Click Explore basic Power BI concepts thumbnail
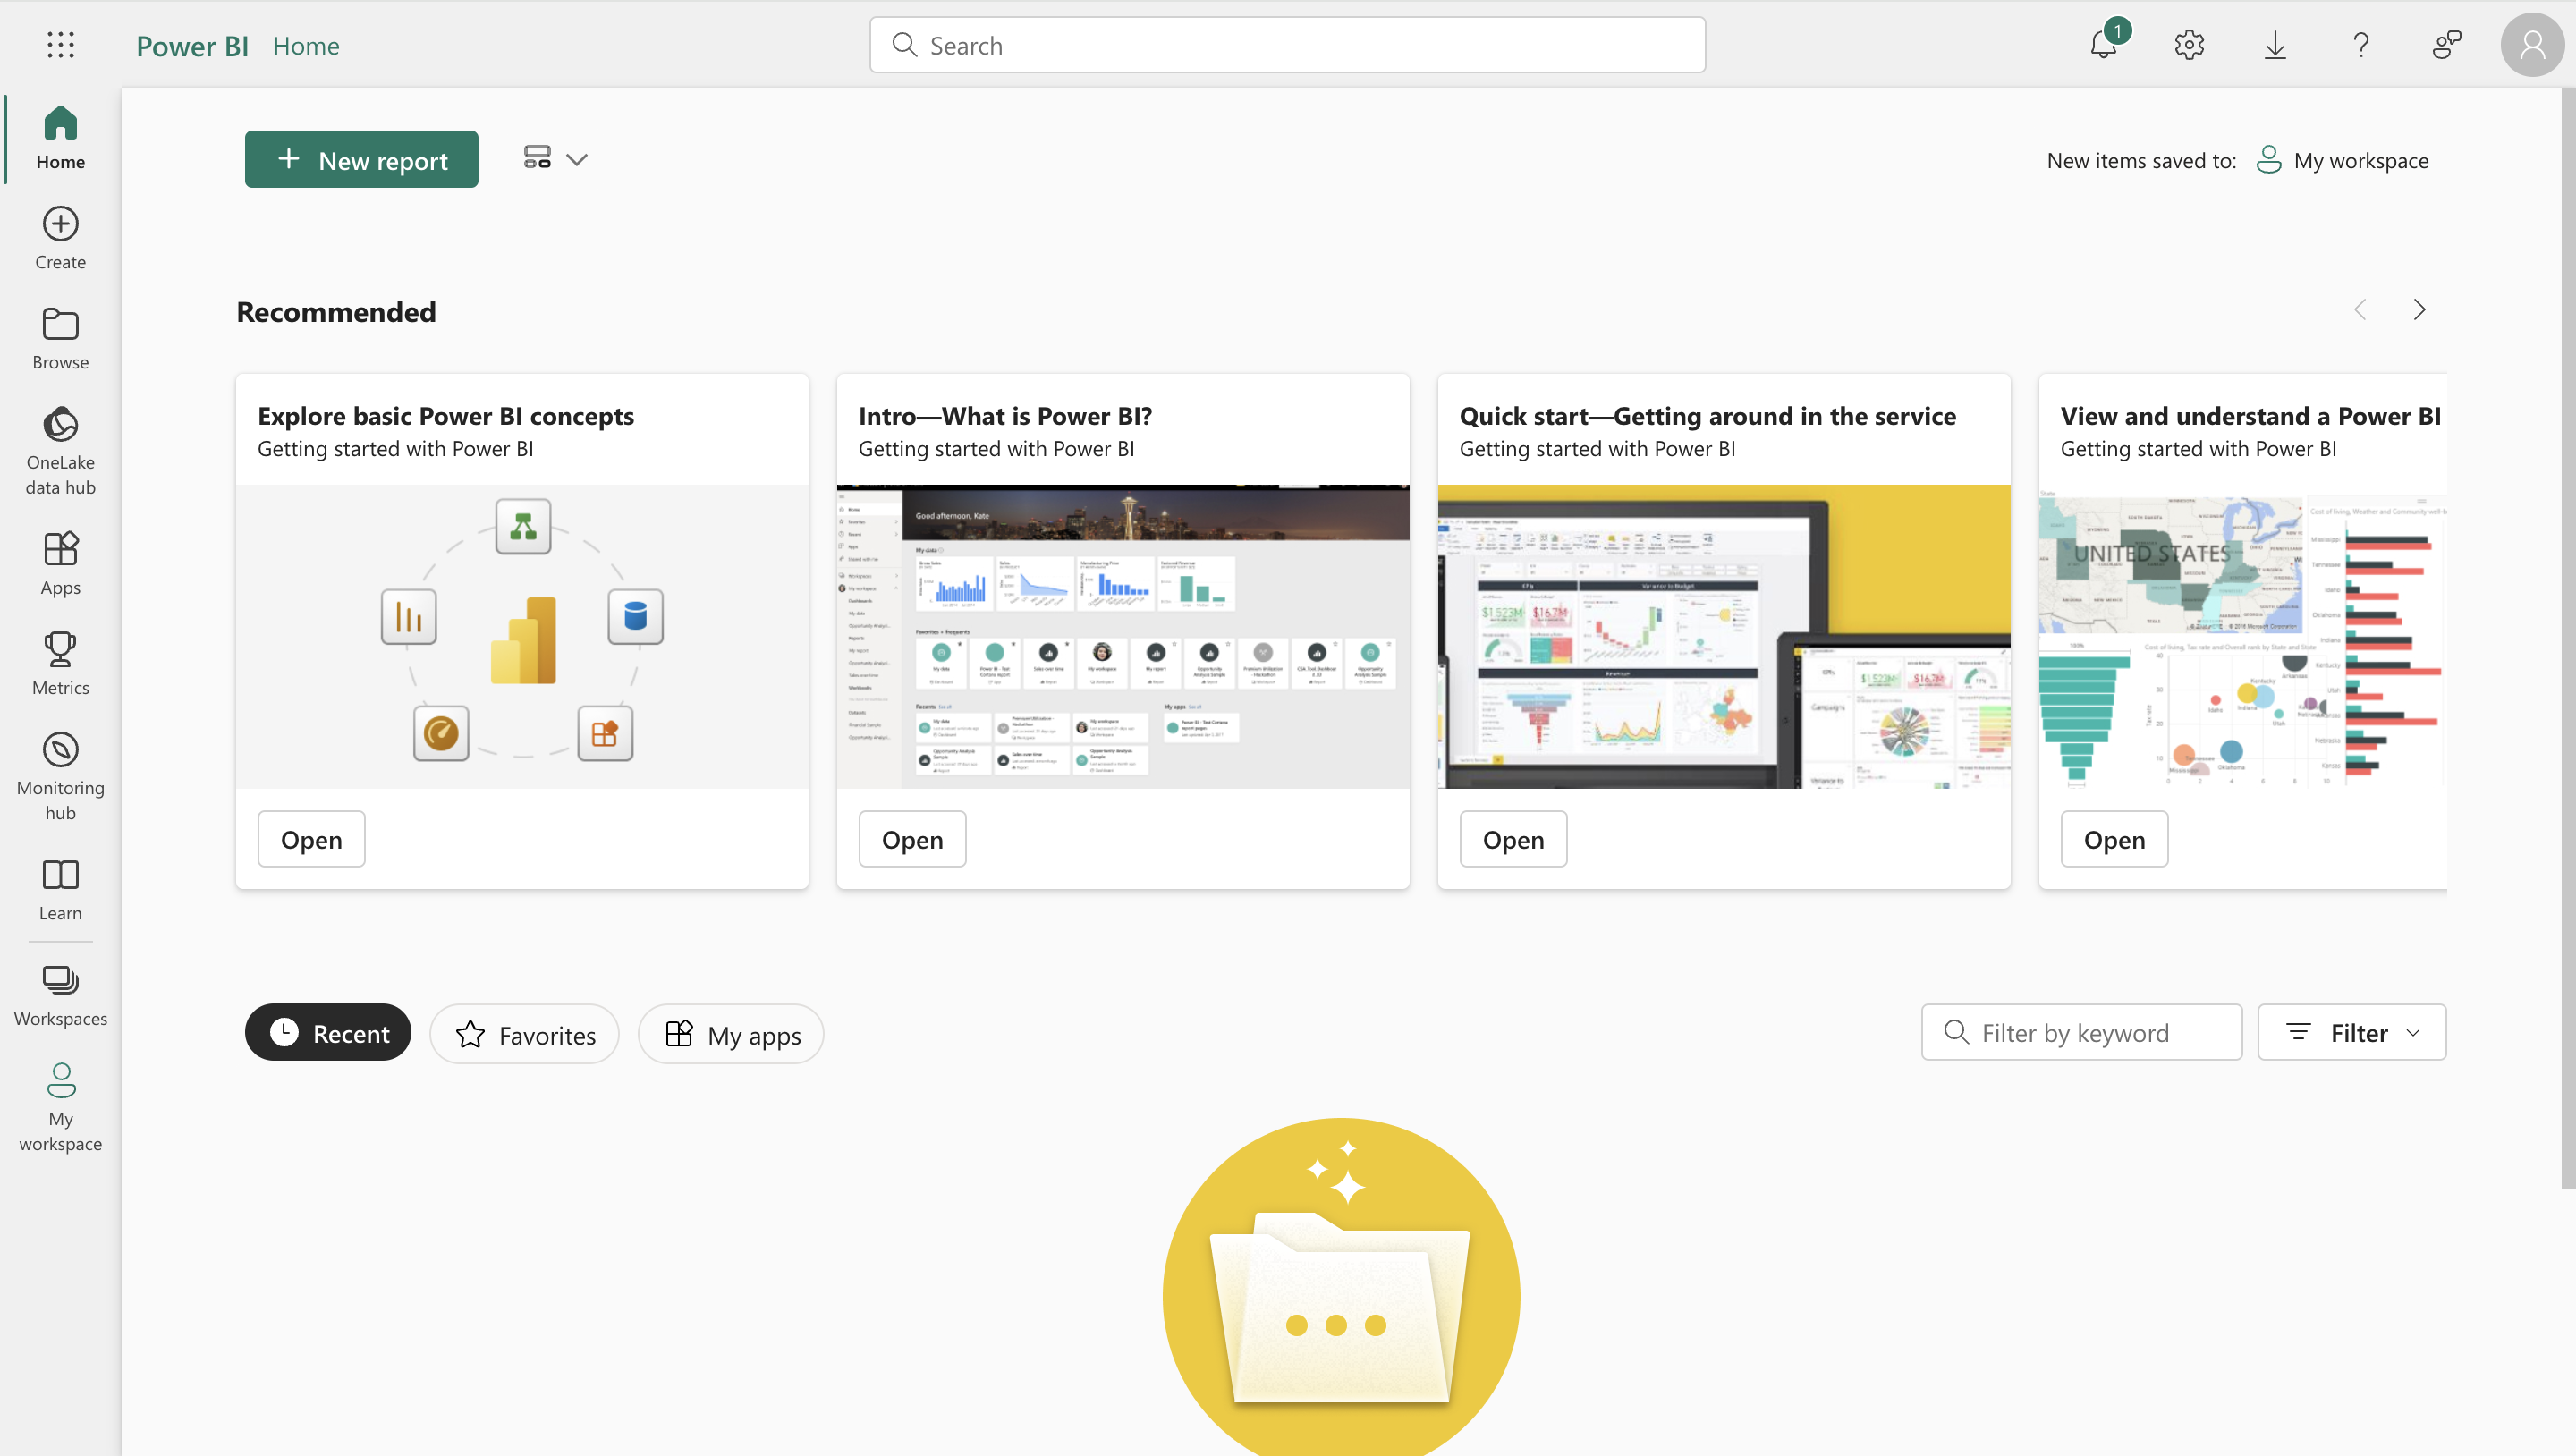2576x1456 pixels. 522,637
